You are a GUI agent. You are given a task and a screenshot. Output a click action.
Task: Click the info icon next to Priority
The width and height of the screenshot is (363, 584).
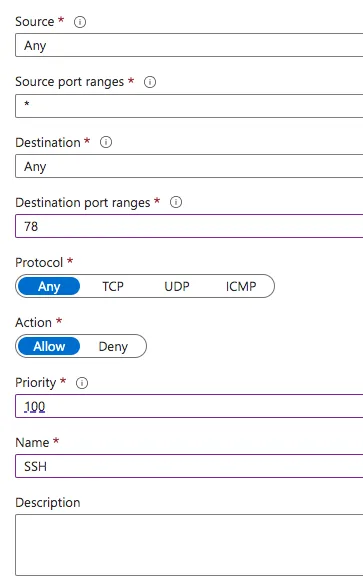click(x=82, y=383)
